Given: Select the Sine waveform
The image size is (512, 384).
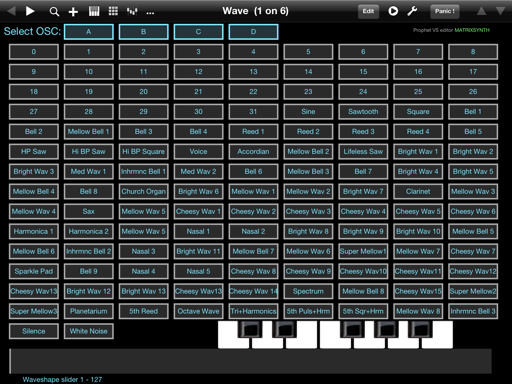Looking at the screenshot, I should [x=308, y=112].
